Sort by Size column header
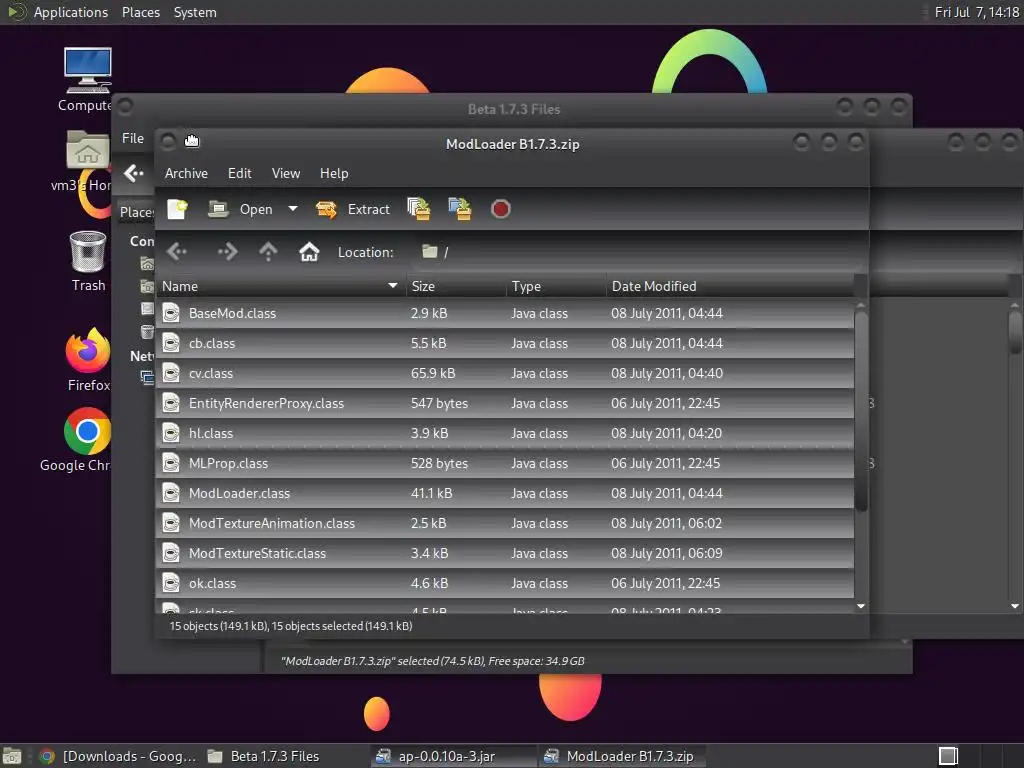 click(x=456, y=286)
